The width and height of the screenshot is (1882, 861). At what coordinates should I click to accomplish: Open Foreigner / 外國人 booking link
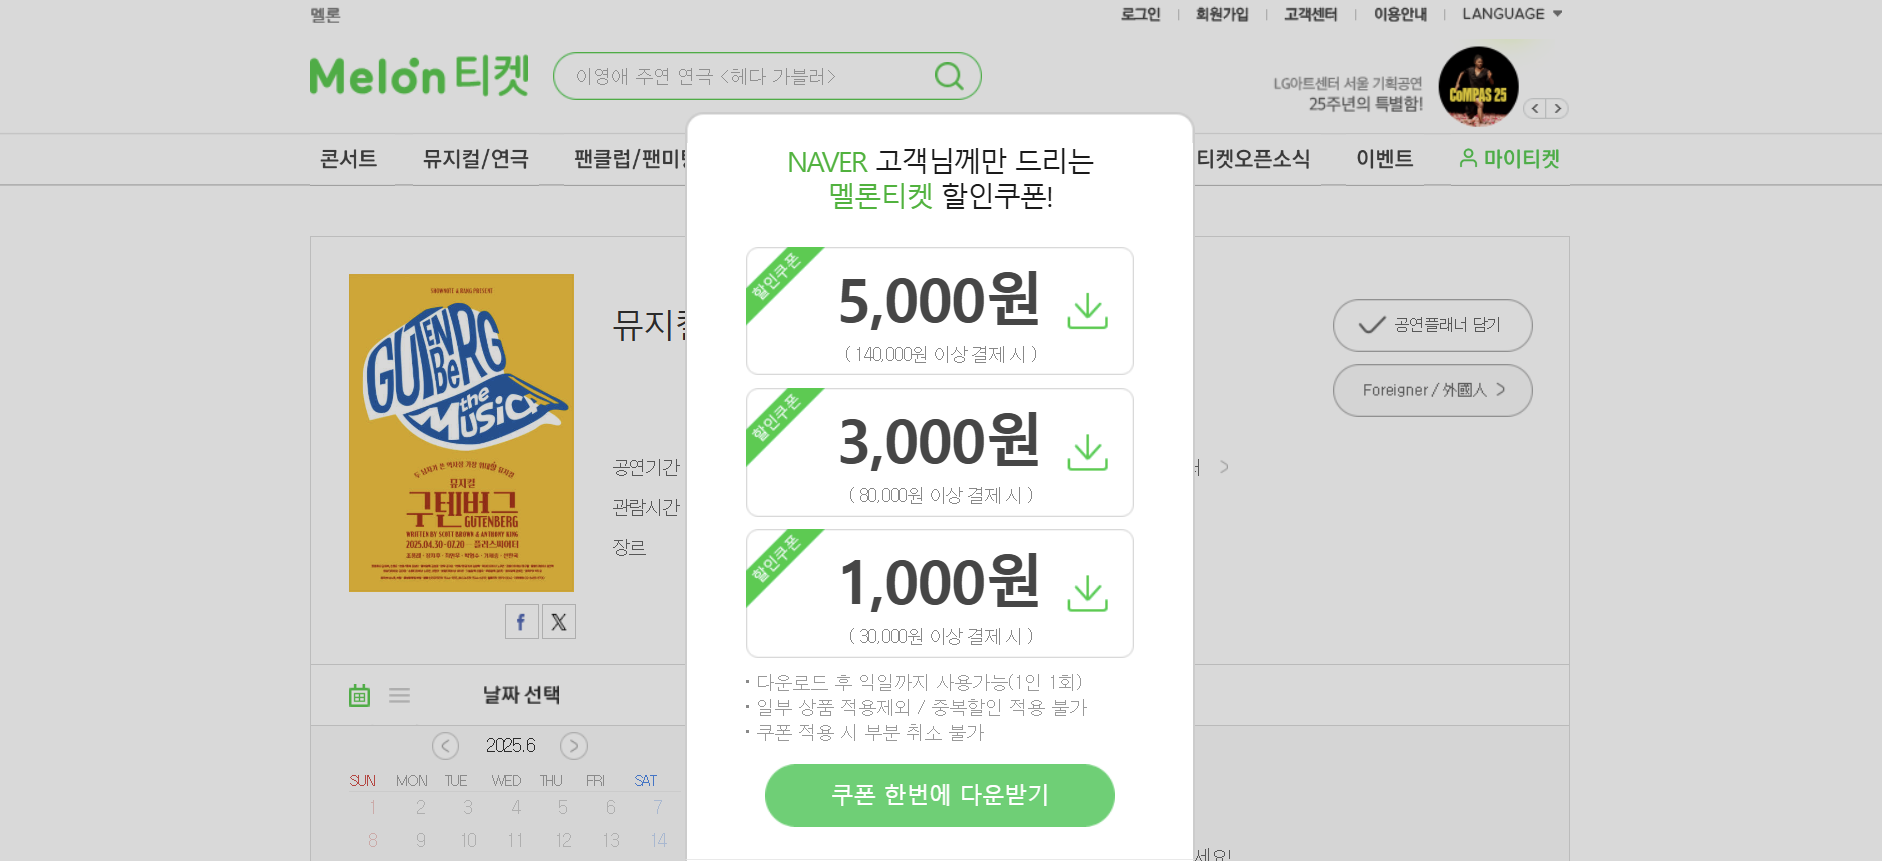pyautogui.click(x=1432, y=390)
